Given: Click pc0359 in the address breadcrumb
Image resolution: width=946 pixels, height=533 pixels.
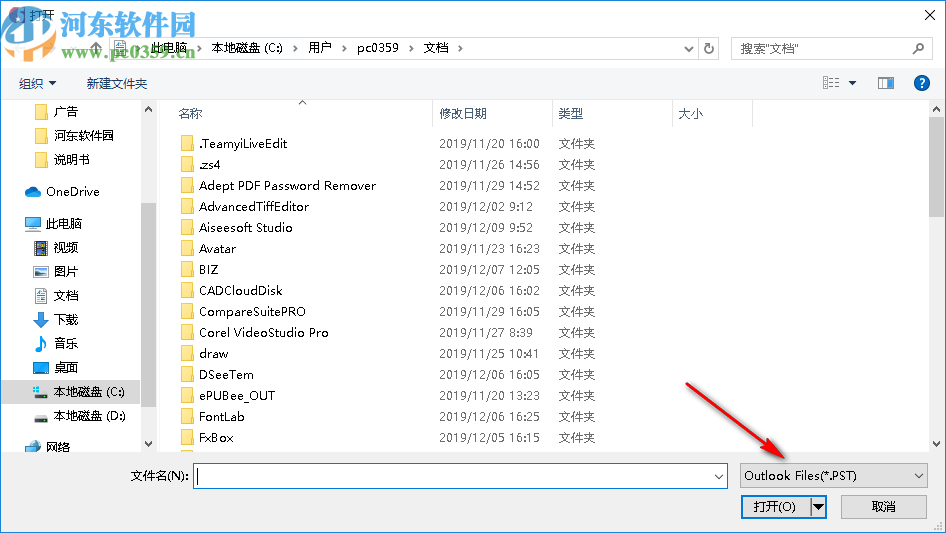Looking at the screenshot, I should tap(378, 48).
